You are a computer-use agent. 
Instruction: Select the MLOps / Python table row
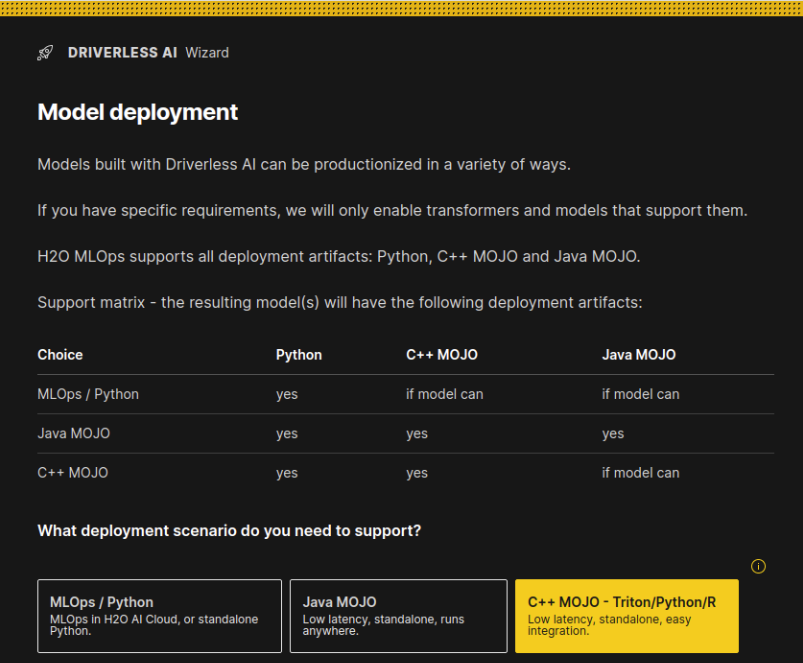pyautogui.click(x=89, y=394)
